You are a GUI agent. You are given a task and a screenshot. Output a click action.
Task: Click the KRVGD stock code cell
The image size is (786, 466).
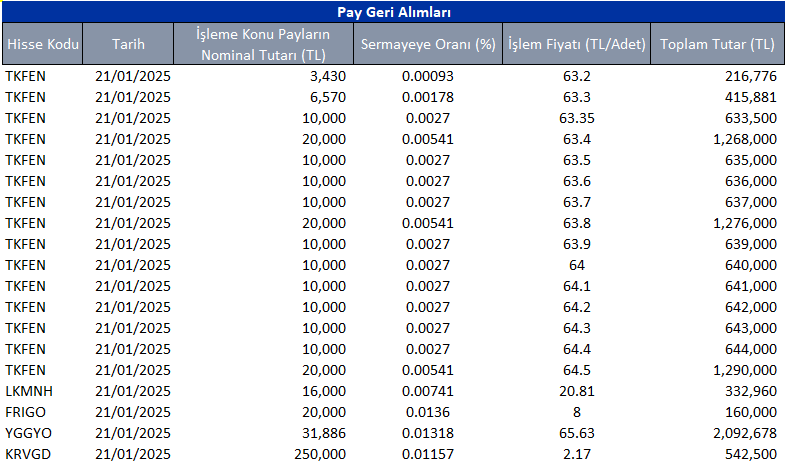click(27, 454)
